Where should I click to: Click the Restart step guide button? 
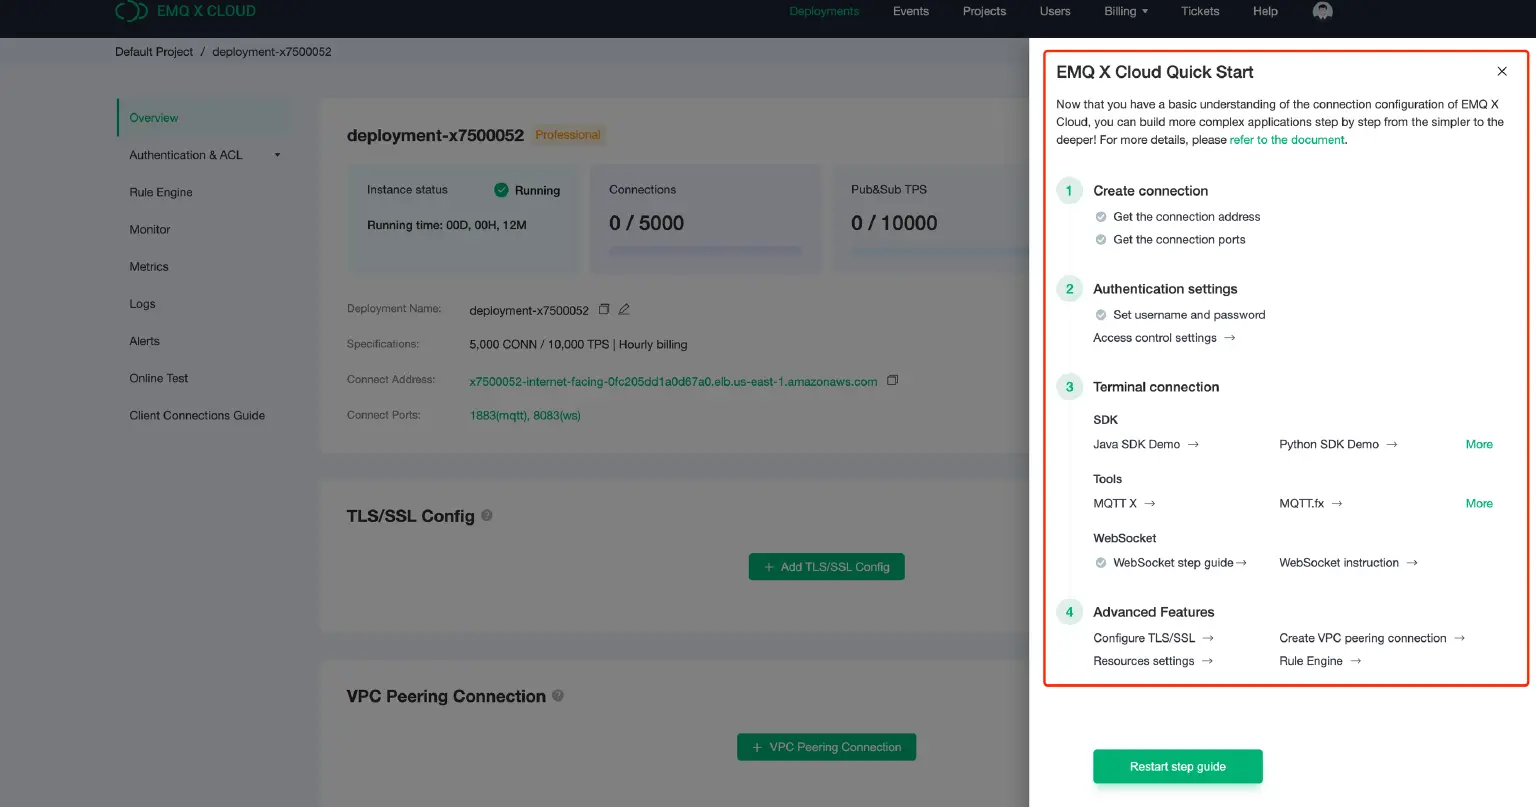click(1177, 766)
